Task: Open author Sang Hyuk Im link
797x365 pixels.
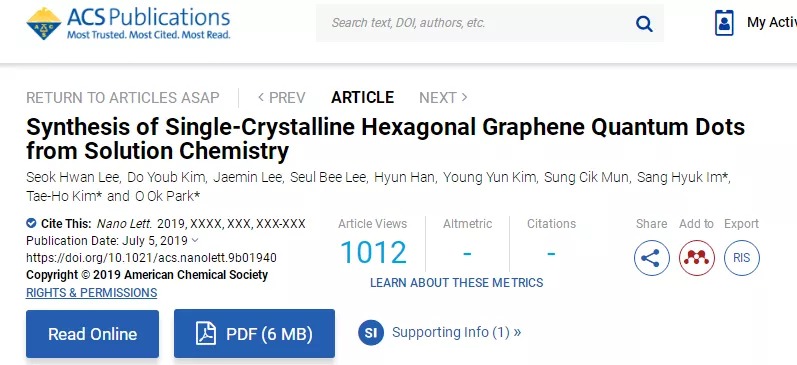Action: (682, 177)
